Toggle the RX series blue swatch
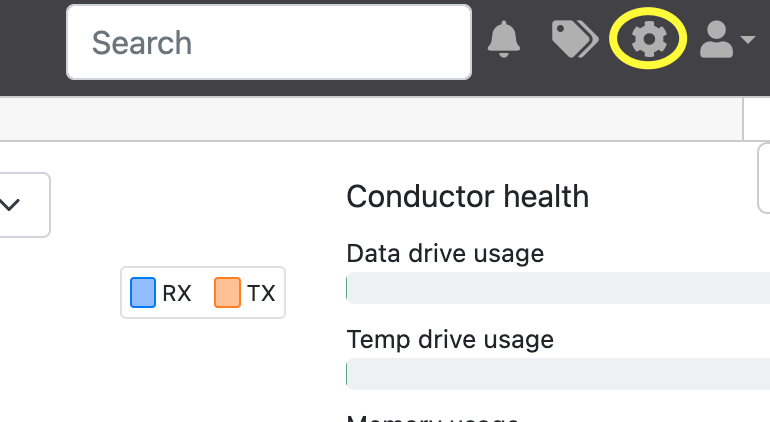This screenshot has width=770, height=422. pos(143,292)
